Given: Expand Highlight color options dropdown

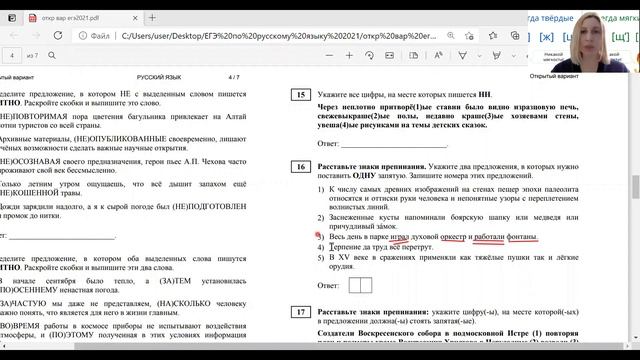Looking at the screenshot, I should pyautogui.click(x=514, y=56).
